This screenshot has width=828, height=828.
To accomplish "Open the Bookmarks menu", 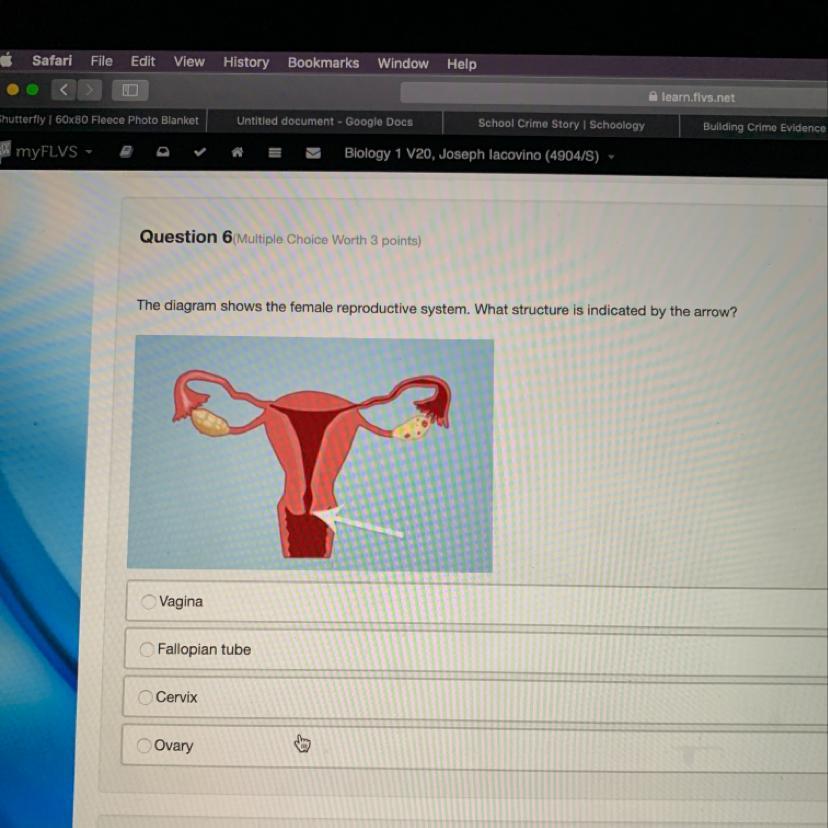I will [323, 63].
